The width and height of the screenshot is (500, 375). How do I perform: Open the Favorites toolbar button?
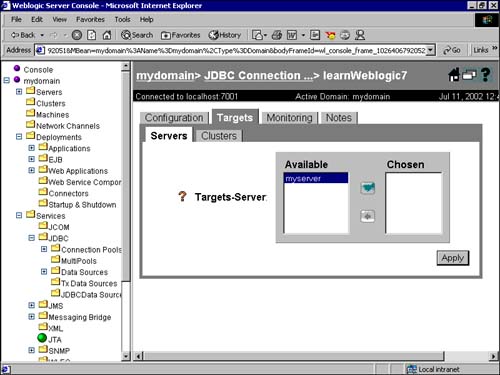[181, 35]
